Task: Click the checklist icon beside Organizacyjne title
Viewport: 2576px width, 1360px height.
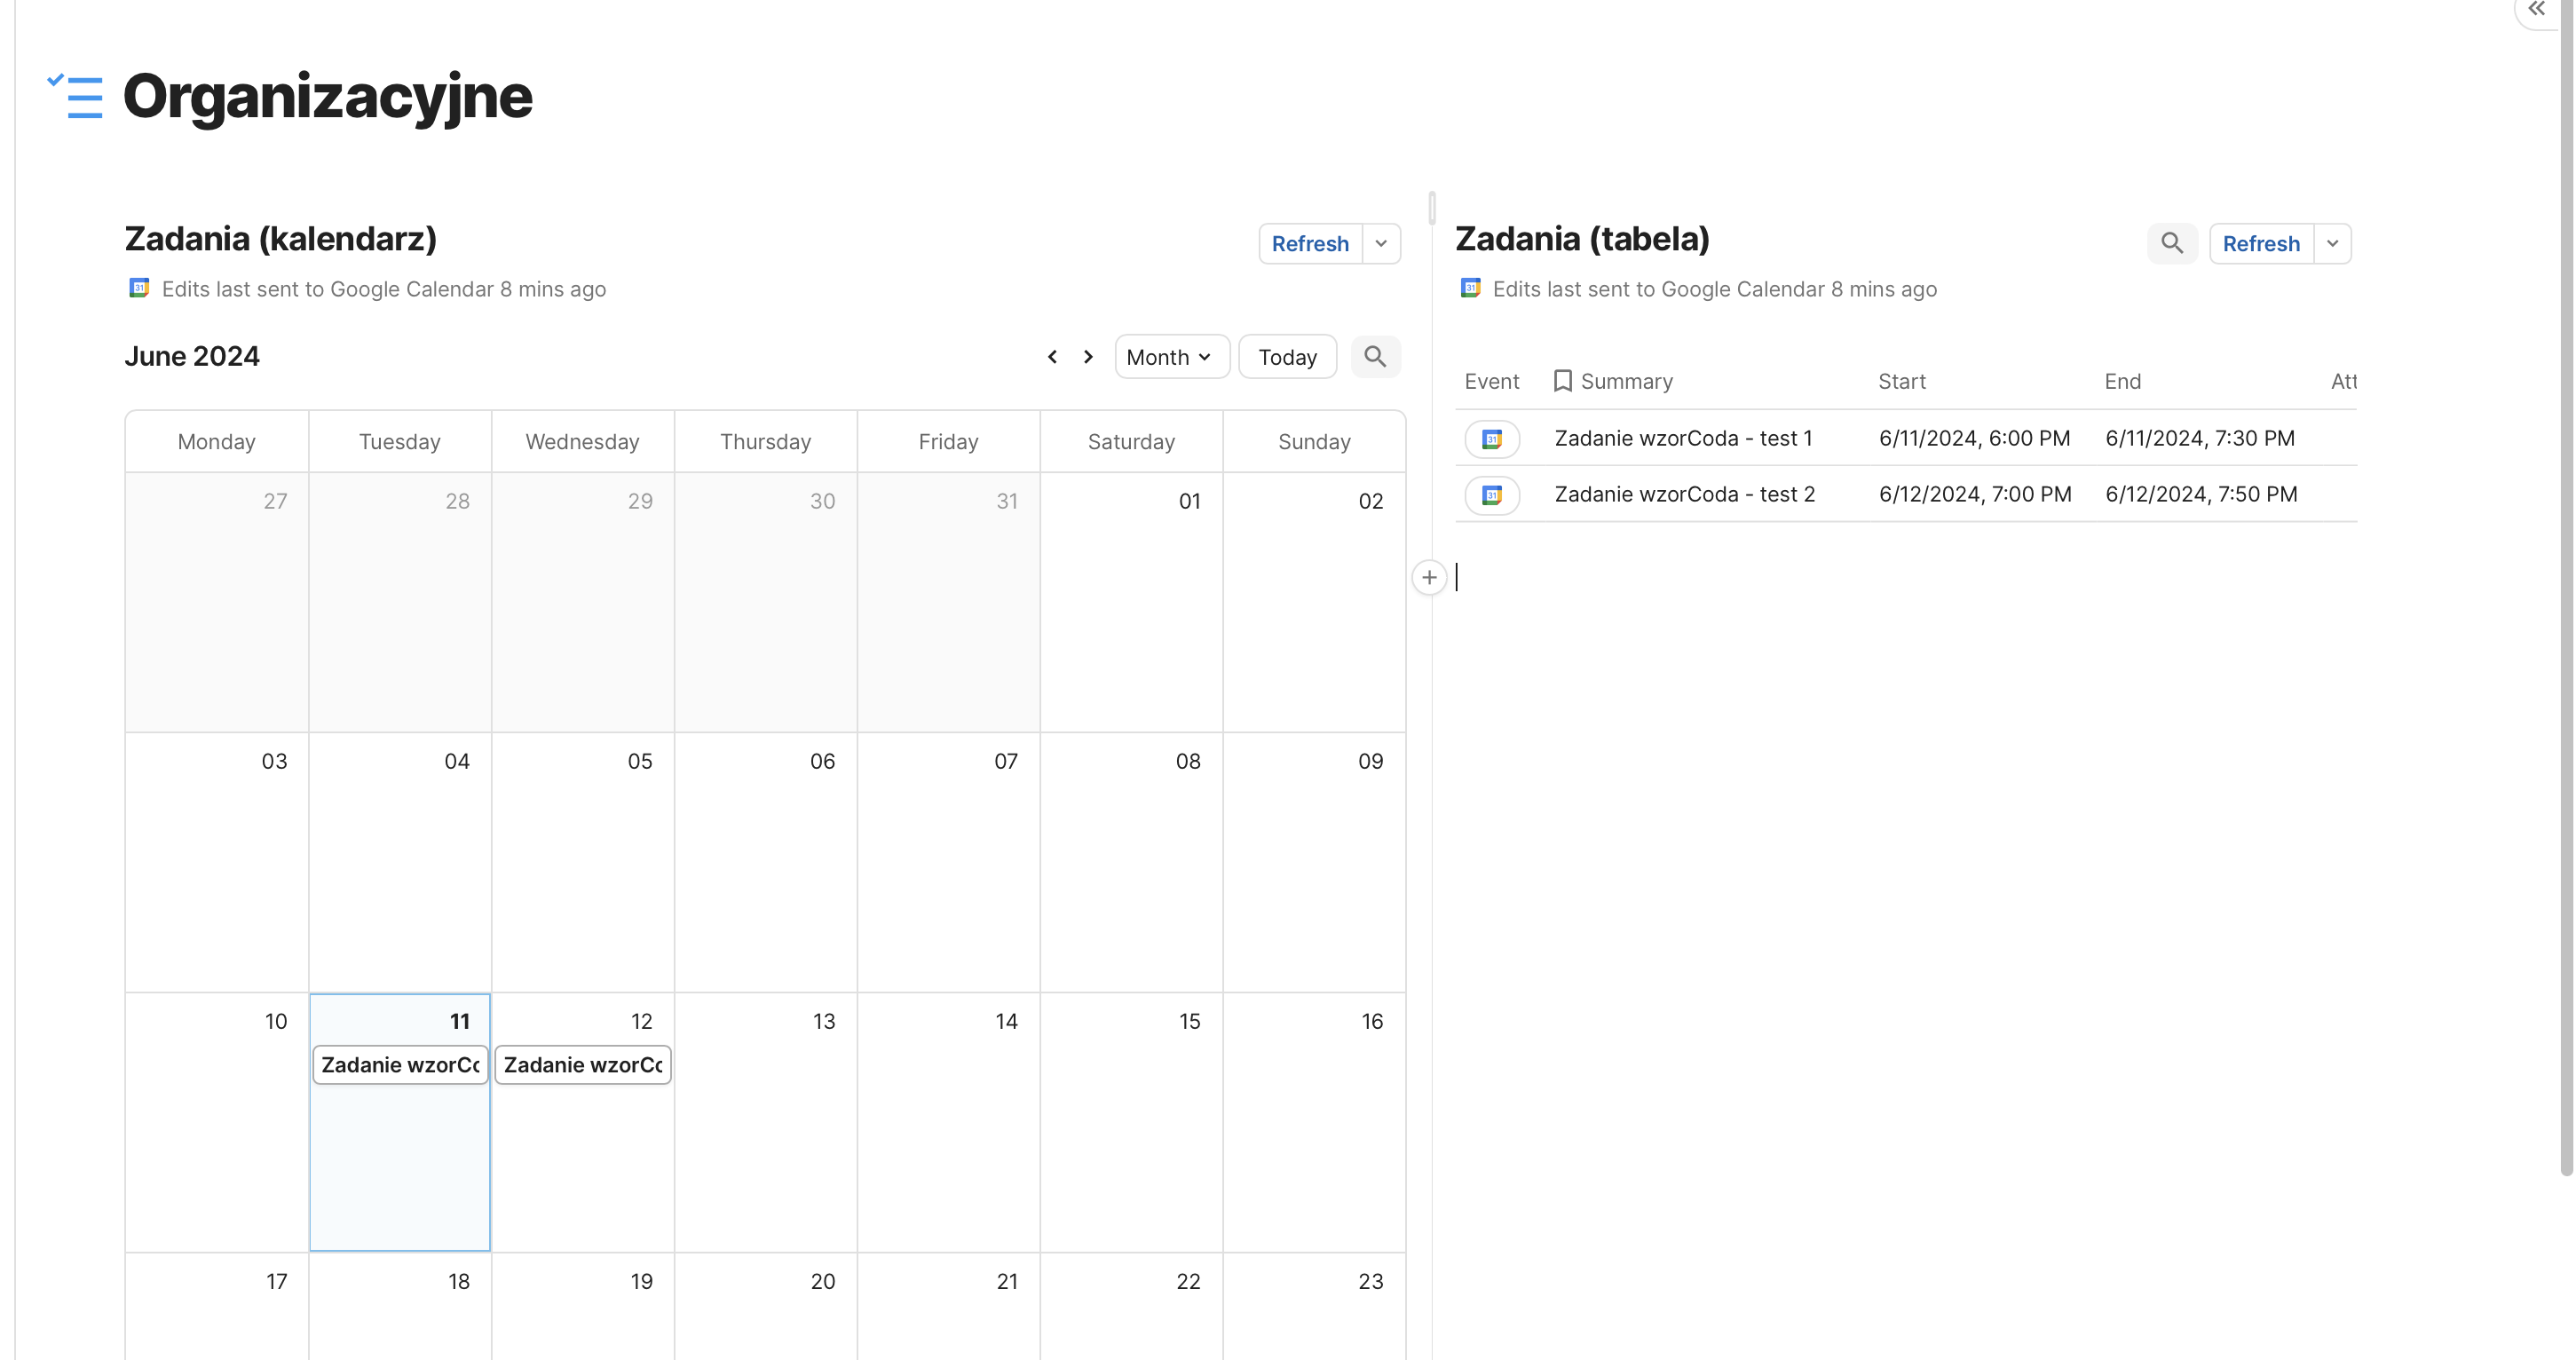Action: point(76,97)
